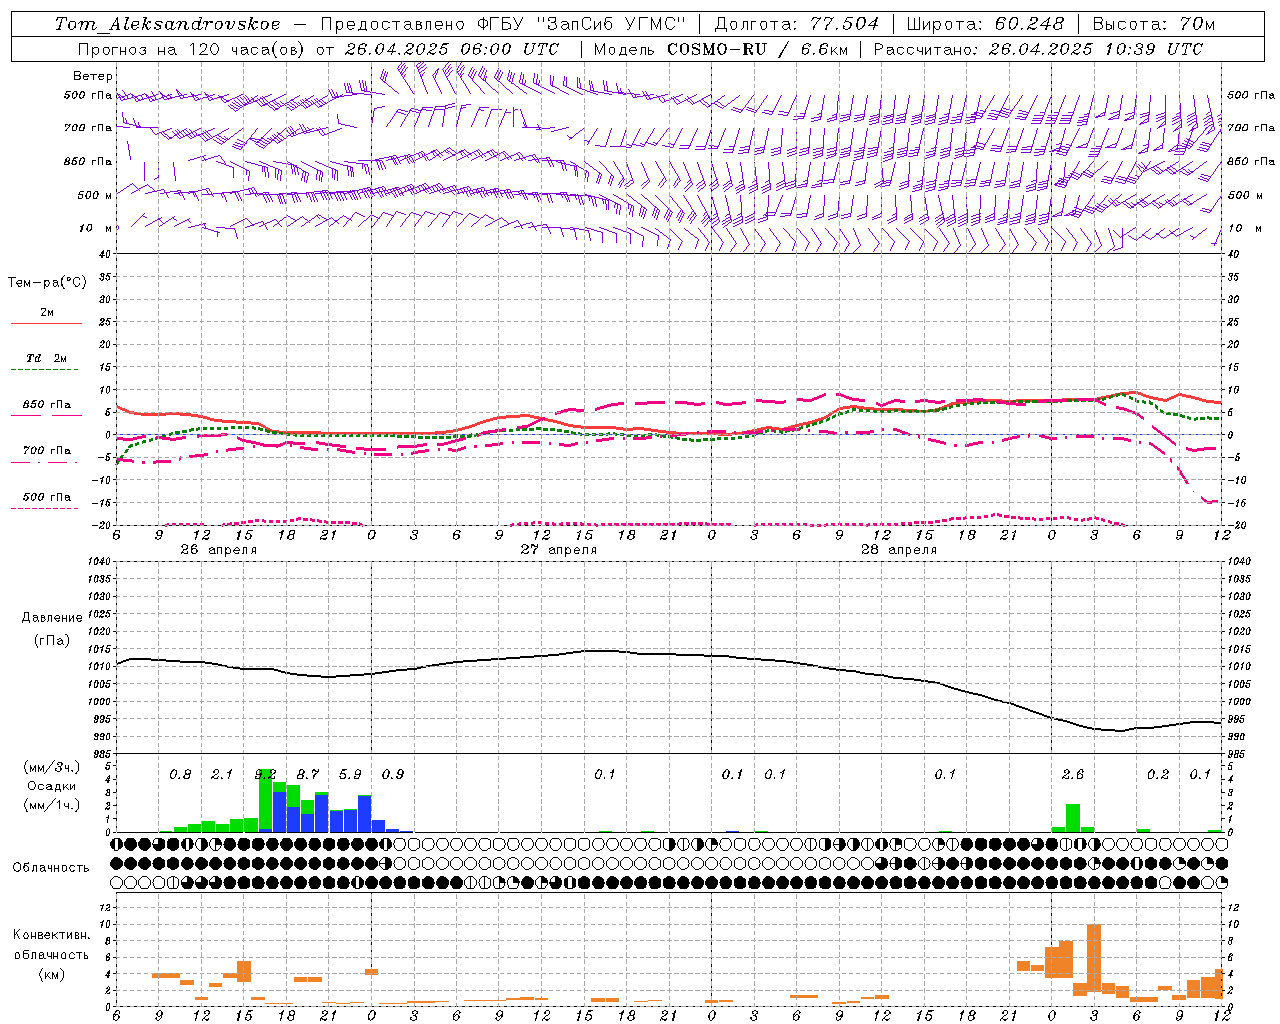Click the 0.2 precipitation total
1280x1024 pixels.
click(1158, 775)
